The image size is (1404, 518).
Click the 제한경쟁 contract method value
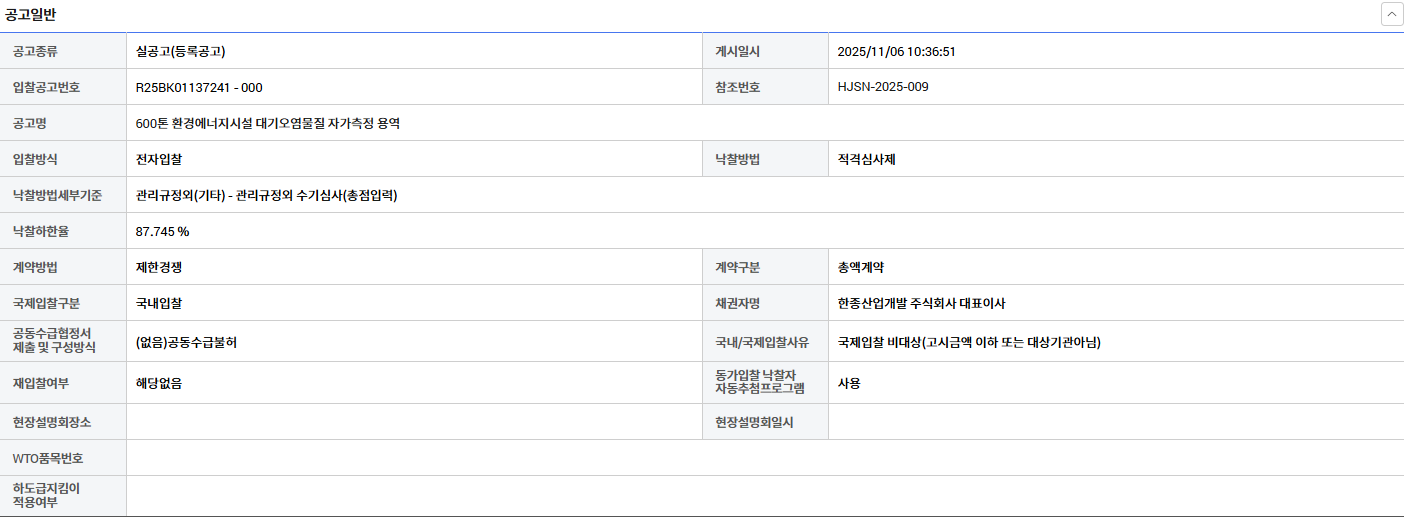(159, 267)
